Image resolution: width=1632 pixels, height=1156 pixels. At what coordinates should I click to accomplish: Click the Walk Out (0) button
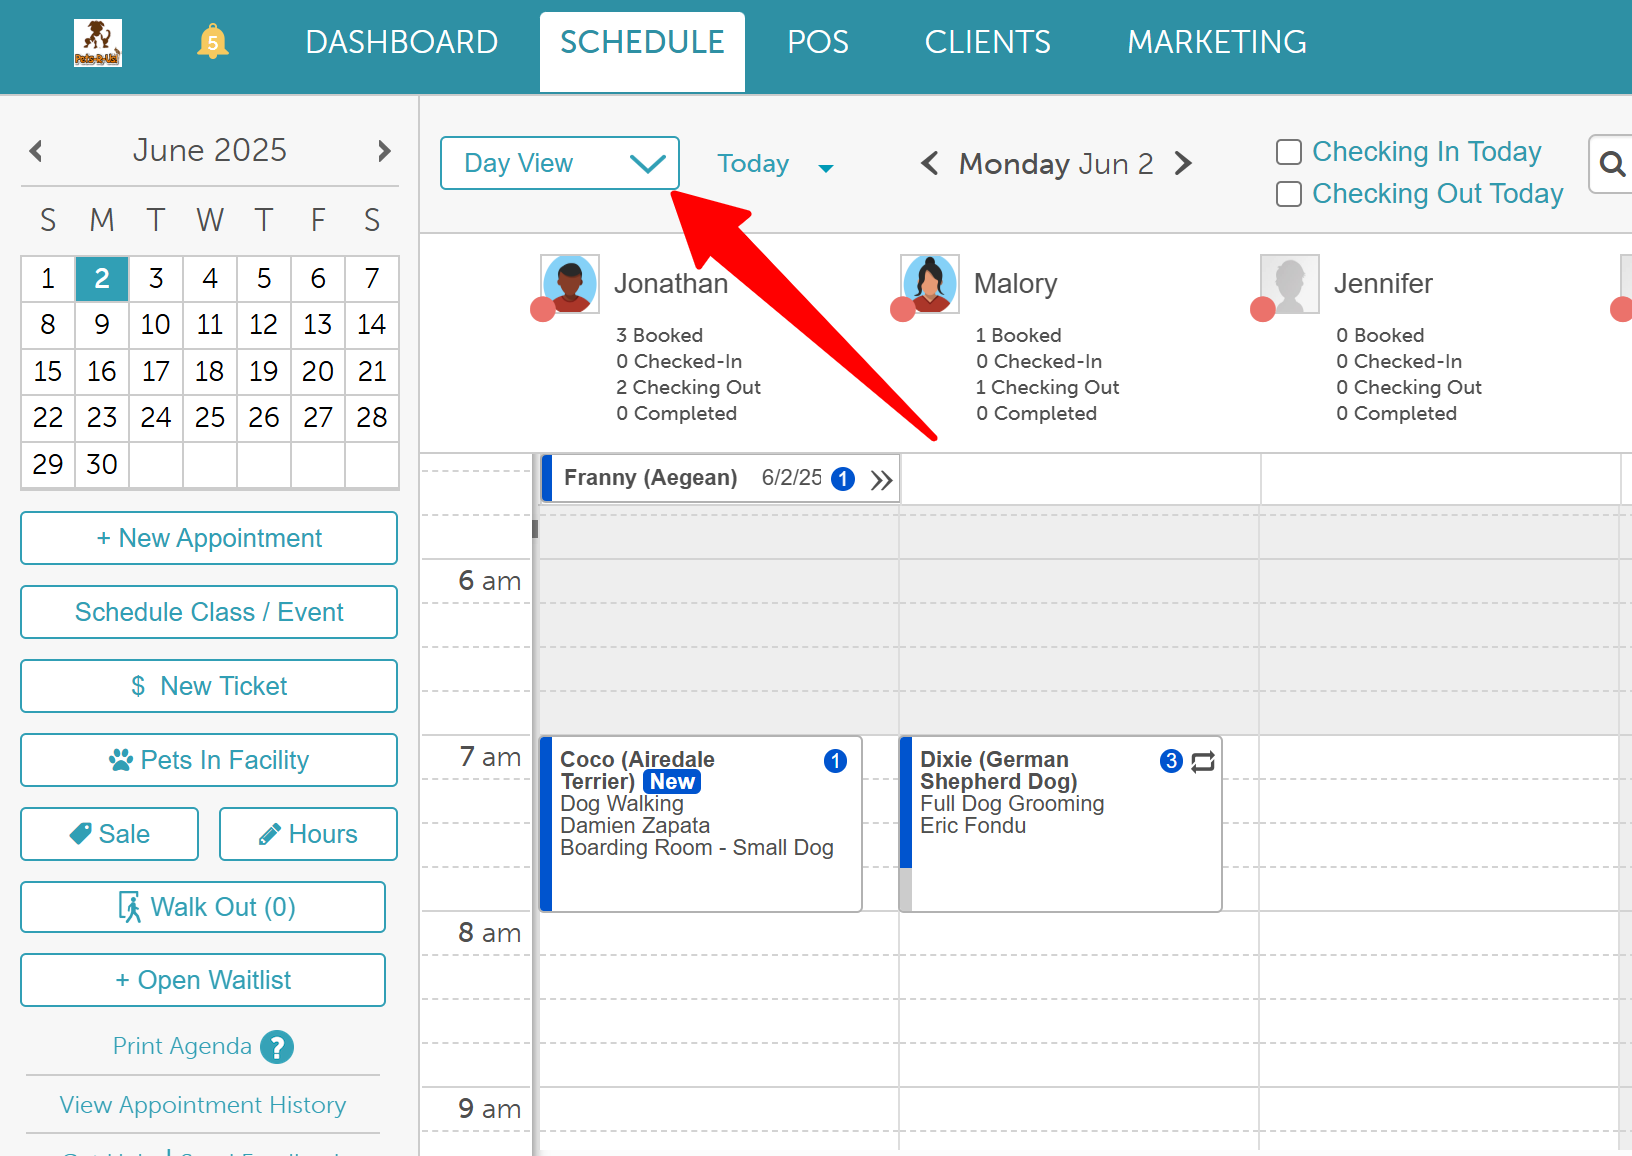coord(203,907)
